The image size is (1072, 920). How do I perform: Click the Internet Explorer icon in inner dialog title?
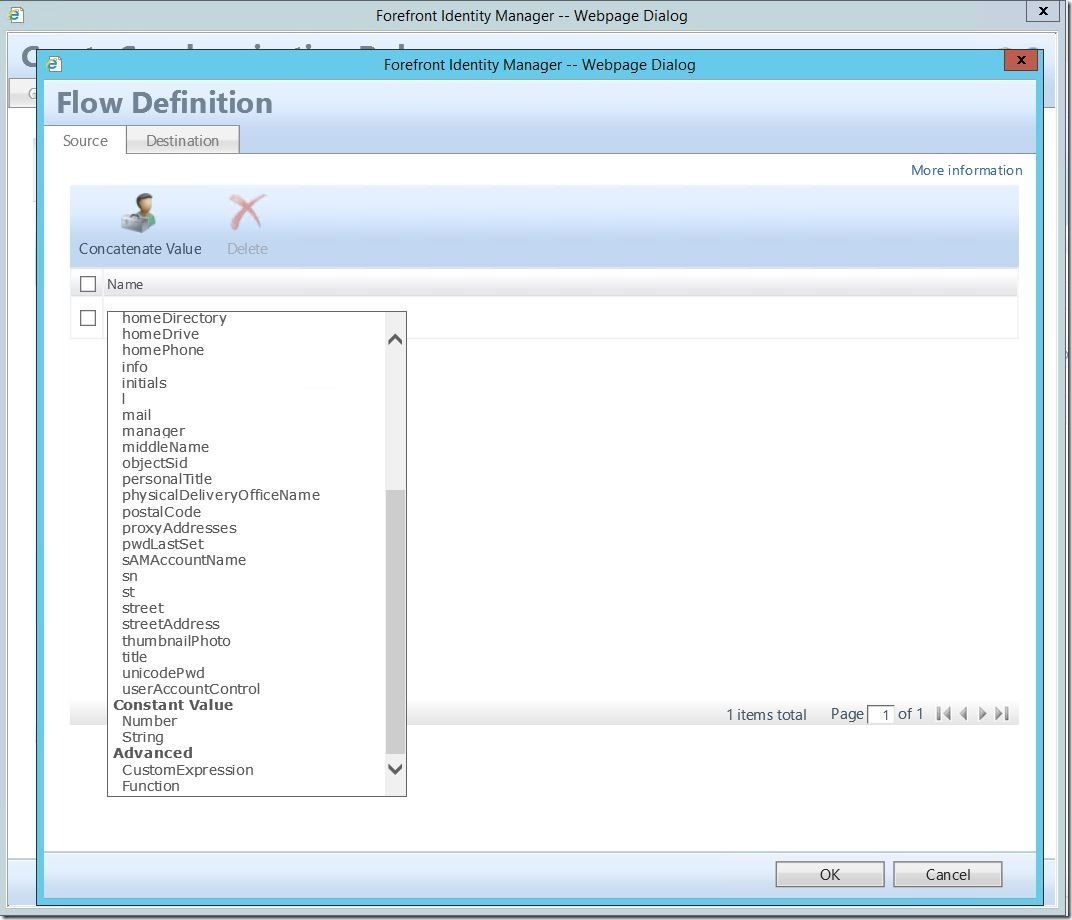(54, 64)
